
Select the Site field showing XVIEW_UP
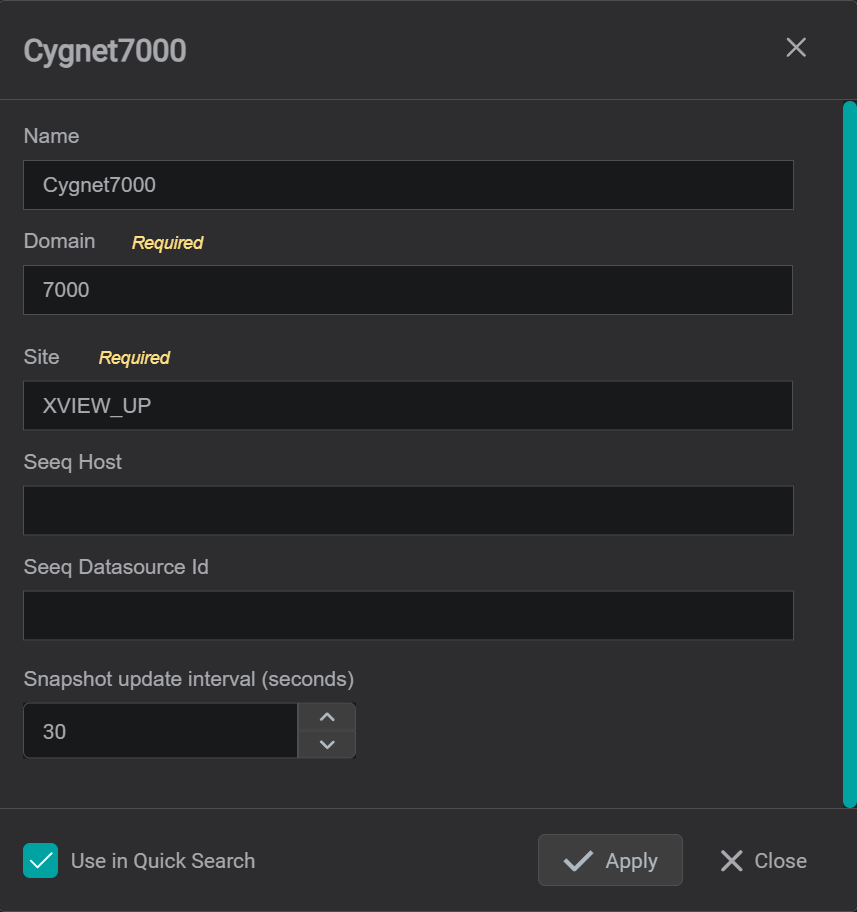(408, 405)
